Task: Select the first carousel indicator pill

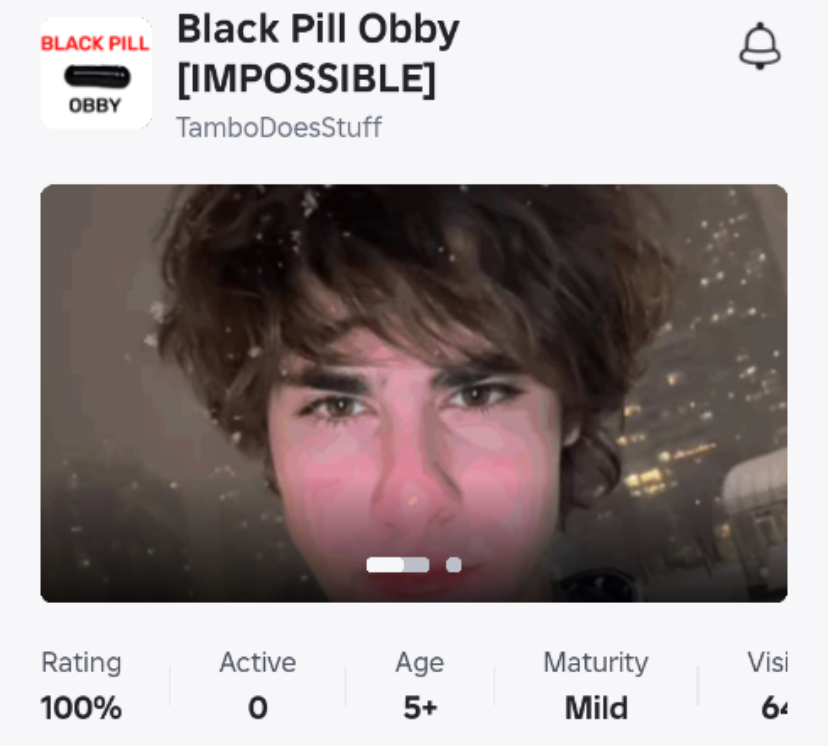Action: (x=398, y=564)
